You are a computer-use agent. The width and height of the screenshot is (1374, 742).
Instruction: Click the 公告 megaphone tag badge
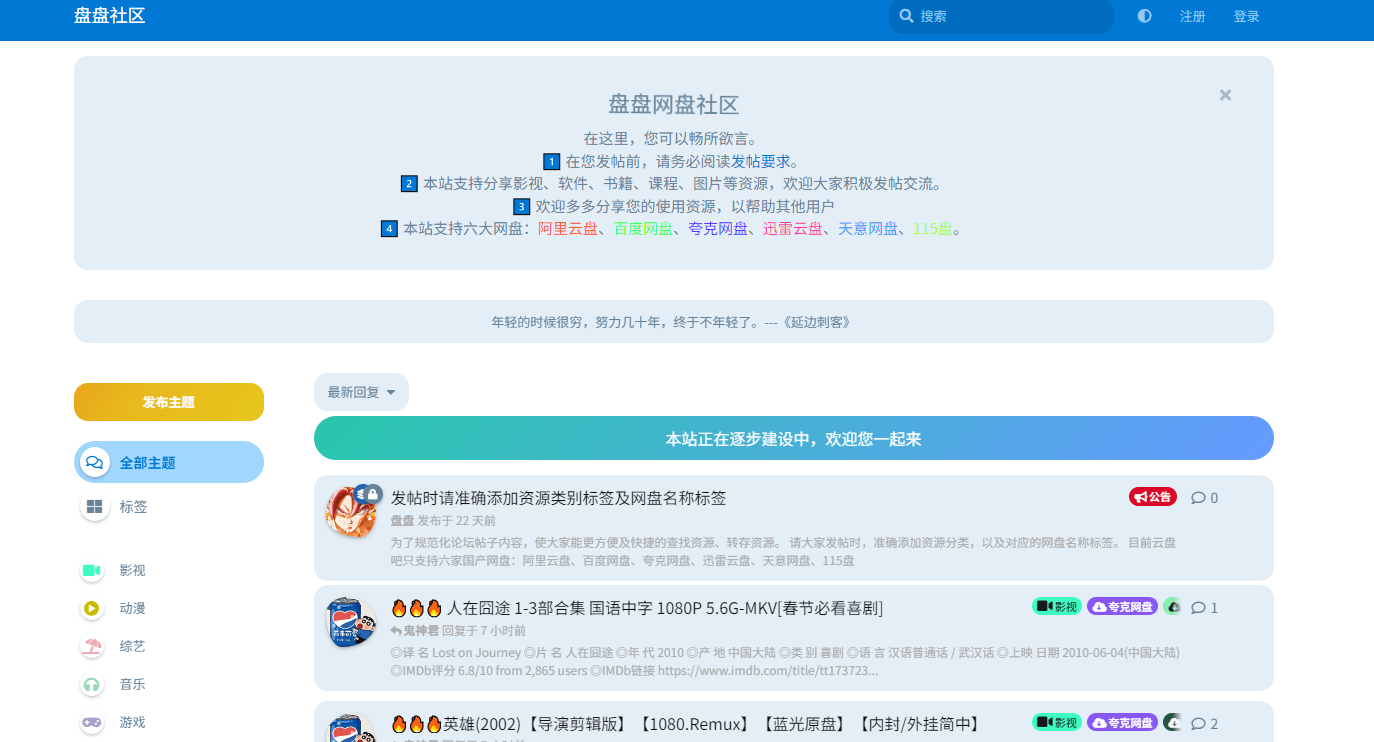1152,497
